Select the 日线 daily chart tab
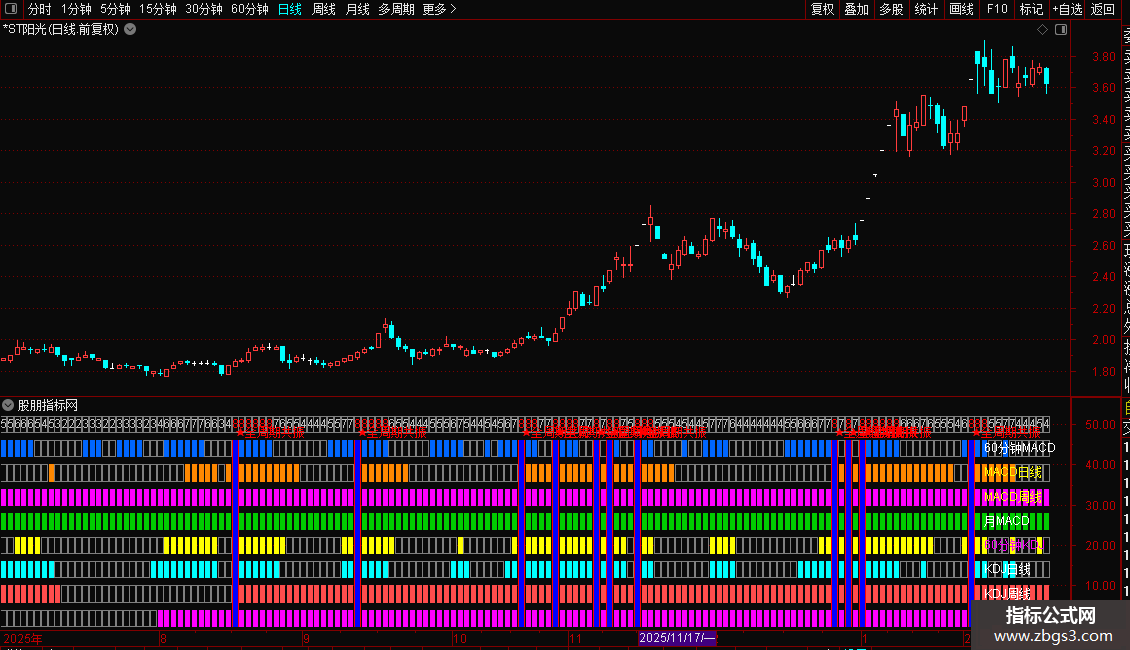This screenshot has width=1130, height=650. (290, 9)
